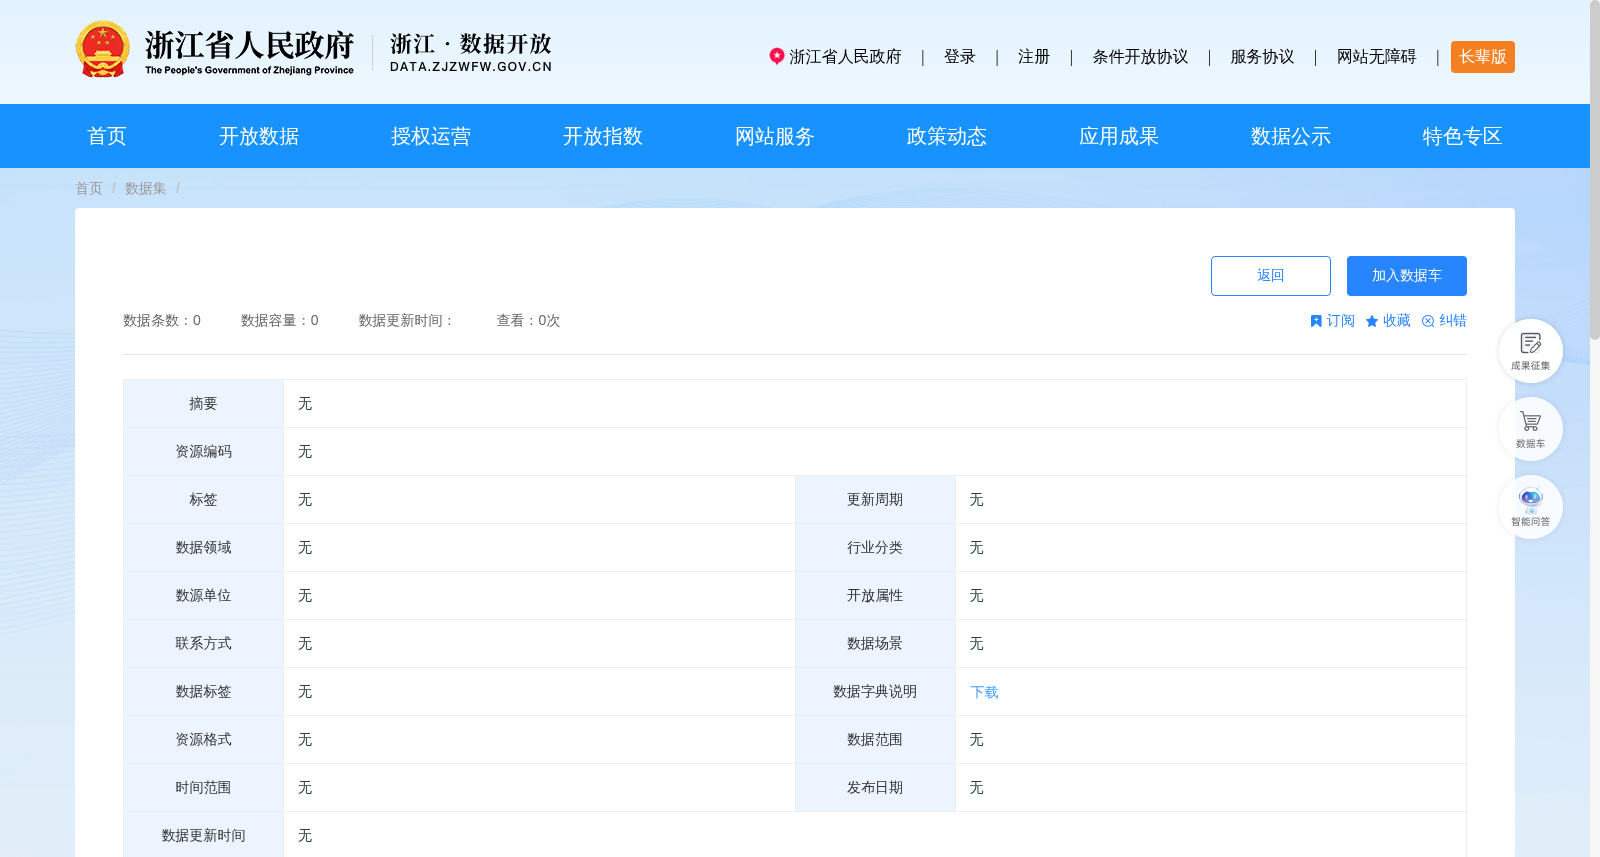Open the 开放指数 navigation item
This screenshot has height=857, width=1600.
[603, 136]
